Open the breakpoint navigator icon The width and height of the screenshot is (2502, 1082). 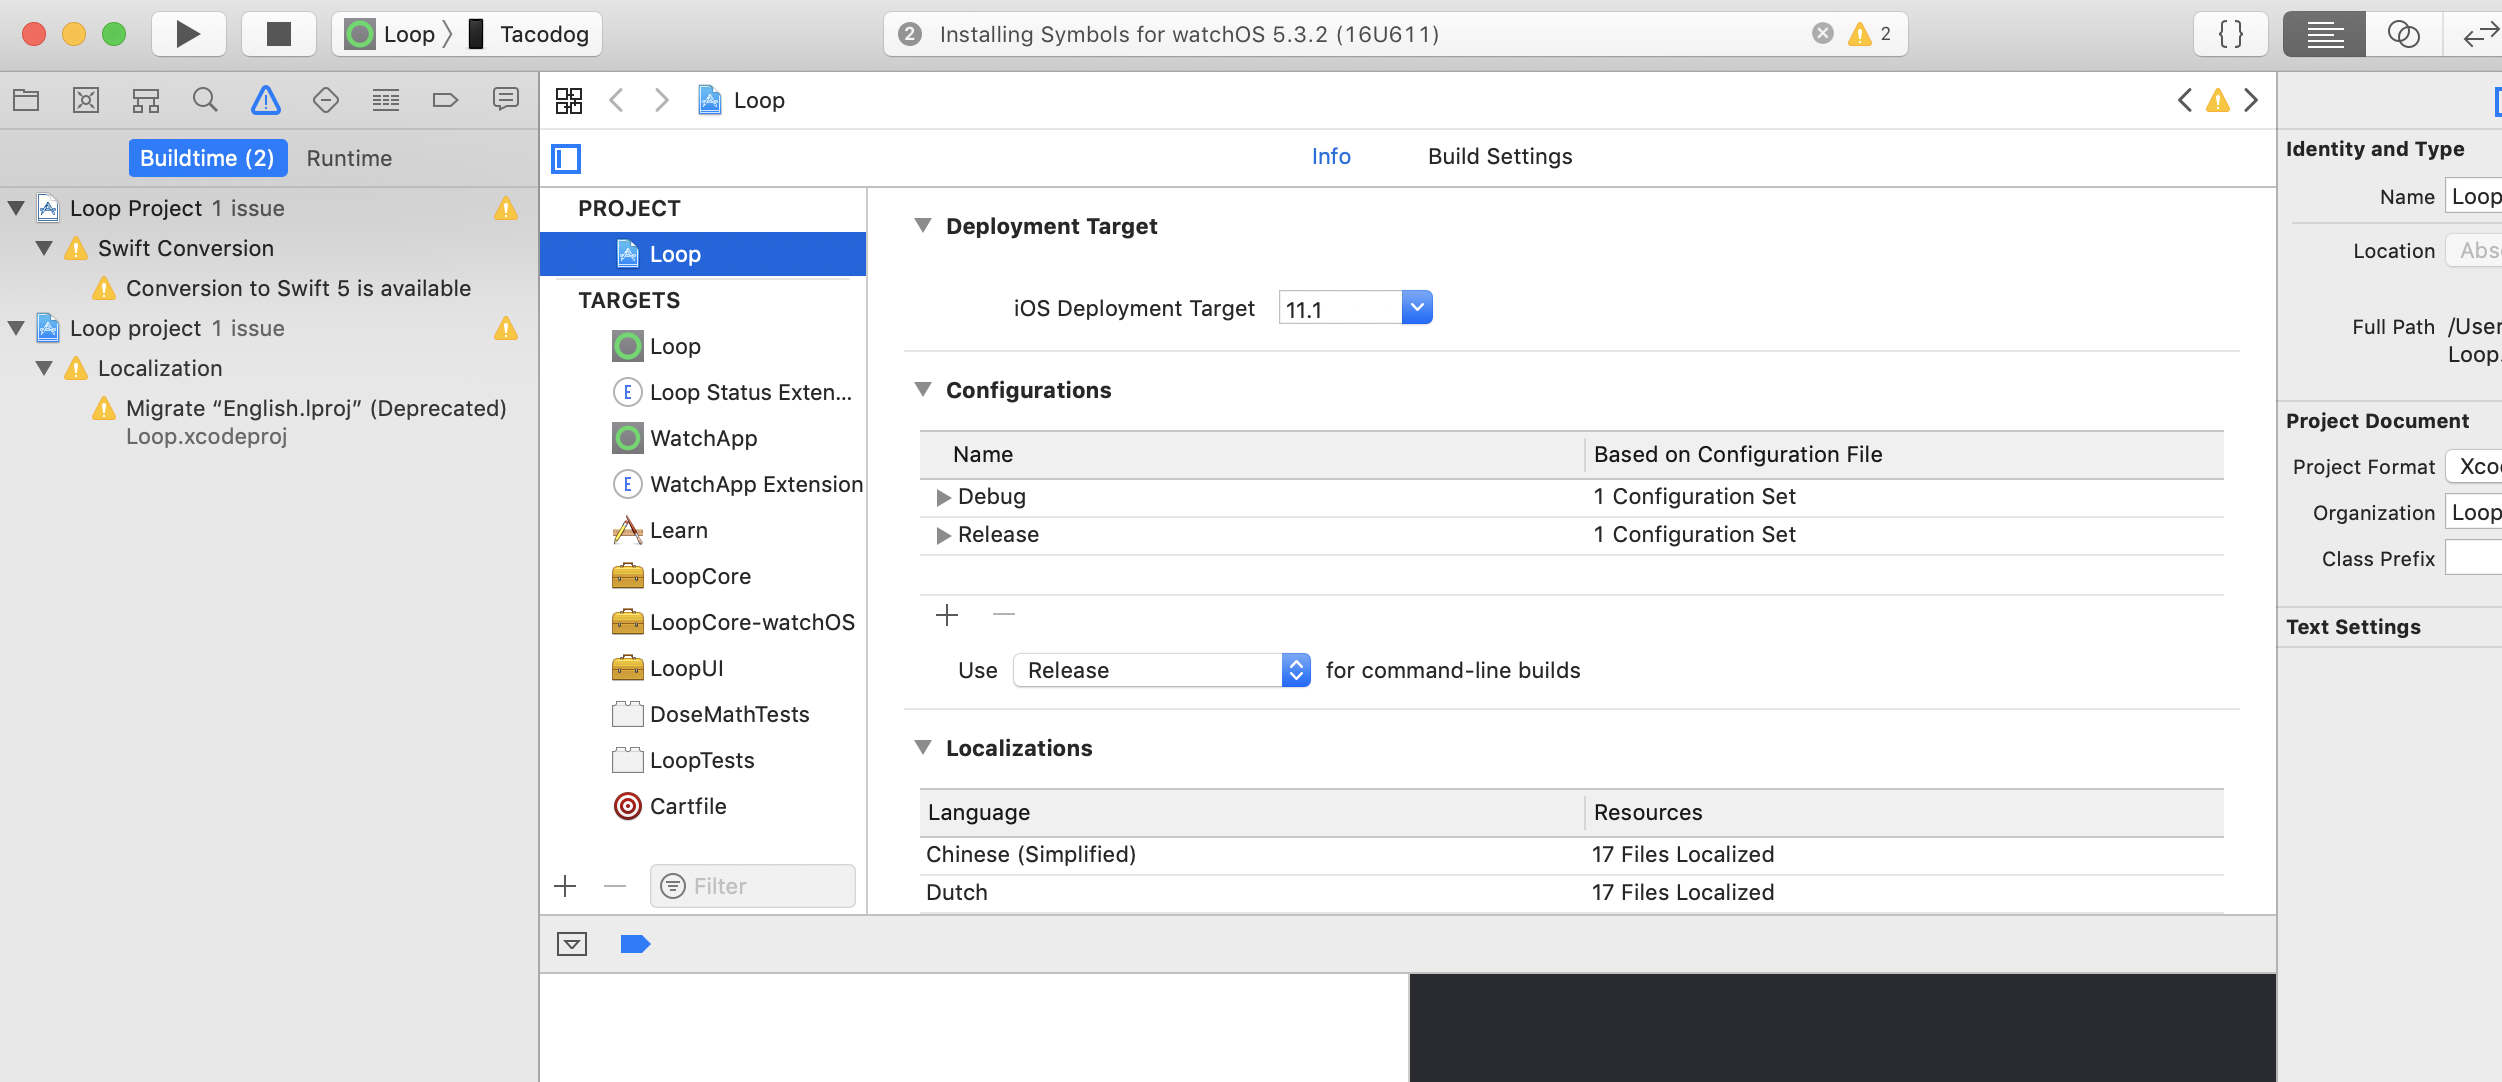[x=445, y=99]
